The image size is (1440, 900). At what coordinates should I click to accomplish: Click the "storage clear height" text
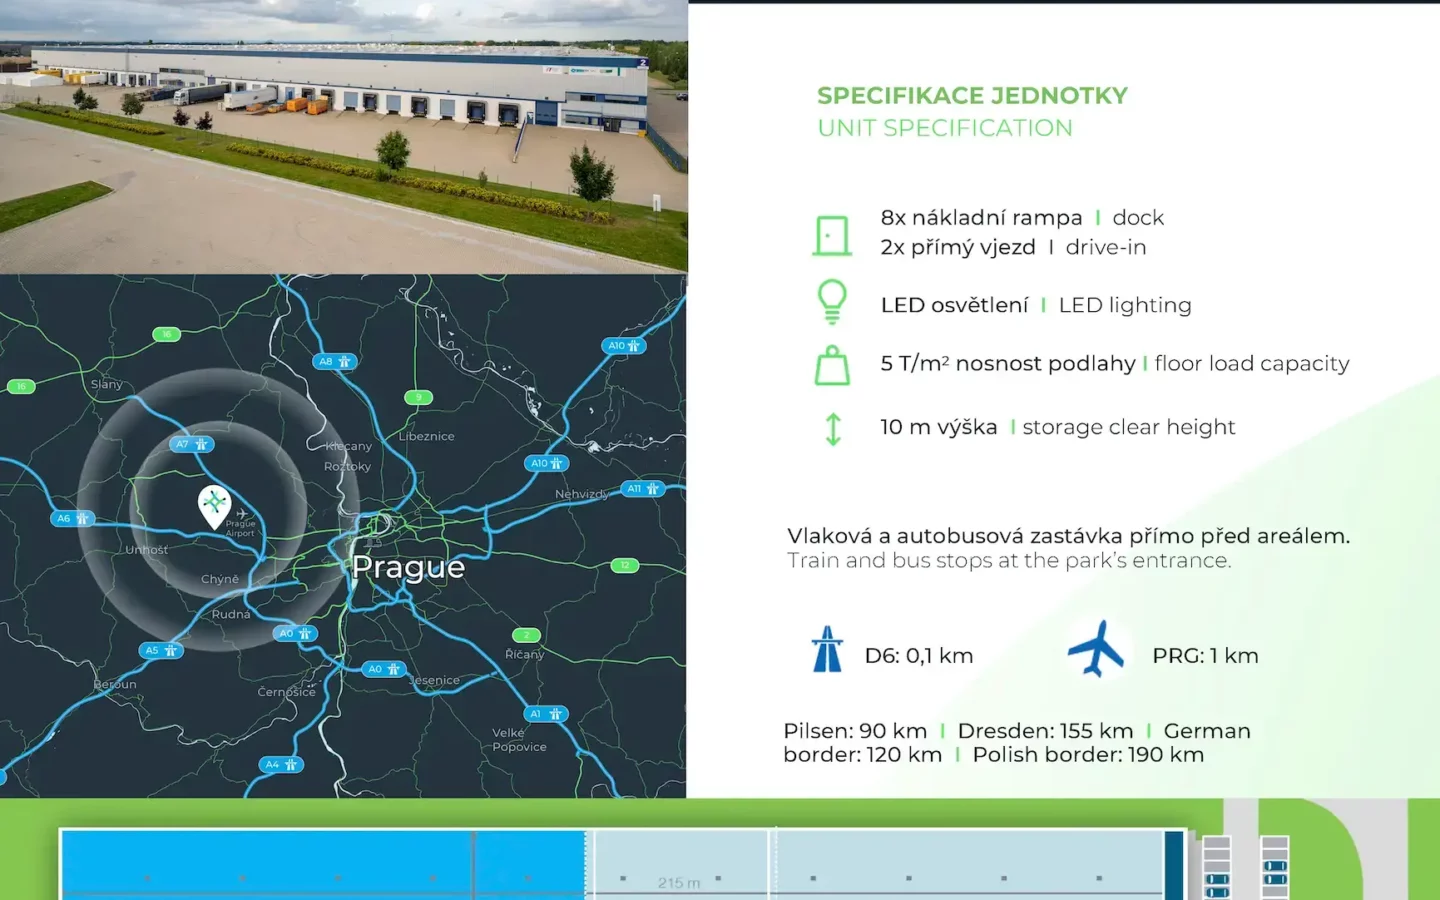coord(1129,427)
